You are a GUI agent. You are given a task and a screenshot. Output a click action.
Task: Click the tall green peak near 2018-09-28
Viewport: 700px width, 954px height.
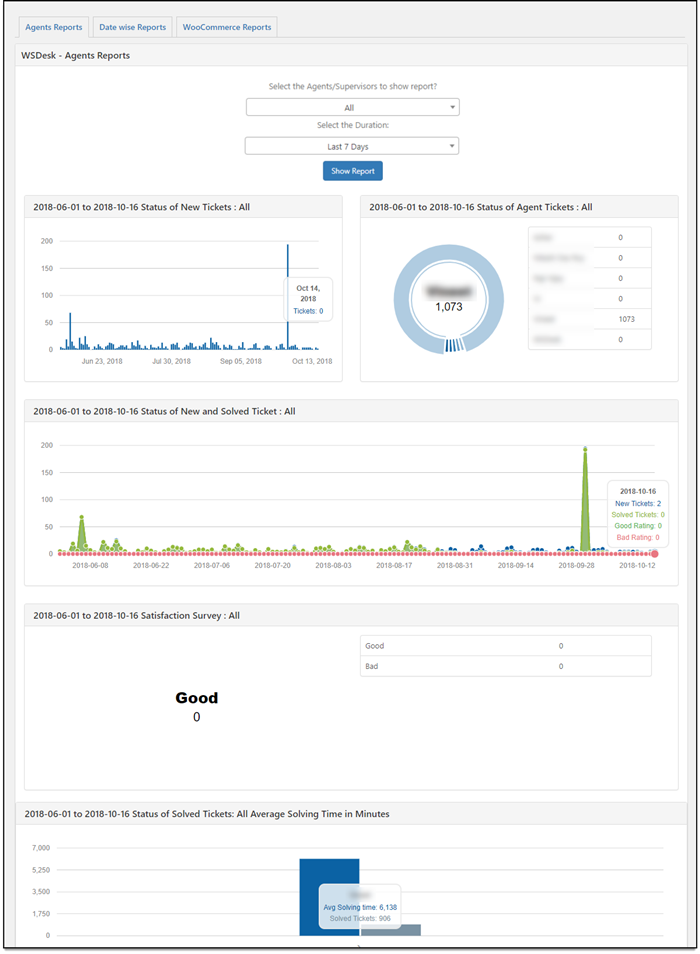[x=585, y=500]
